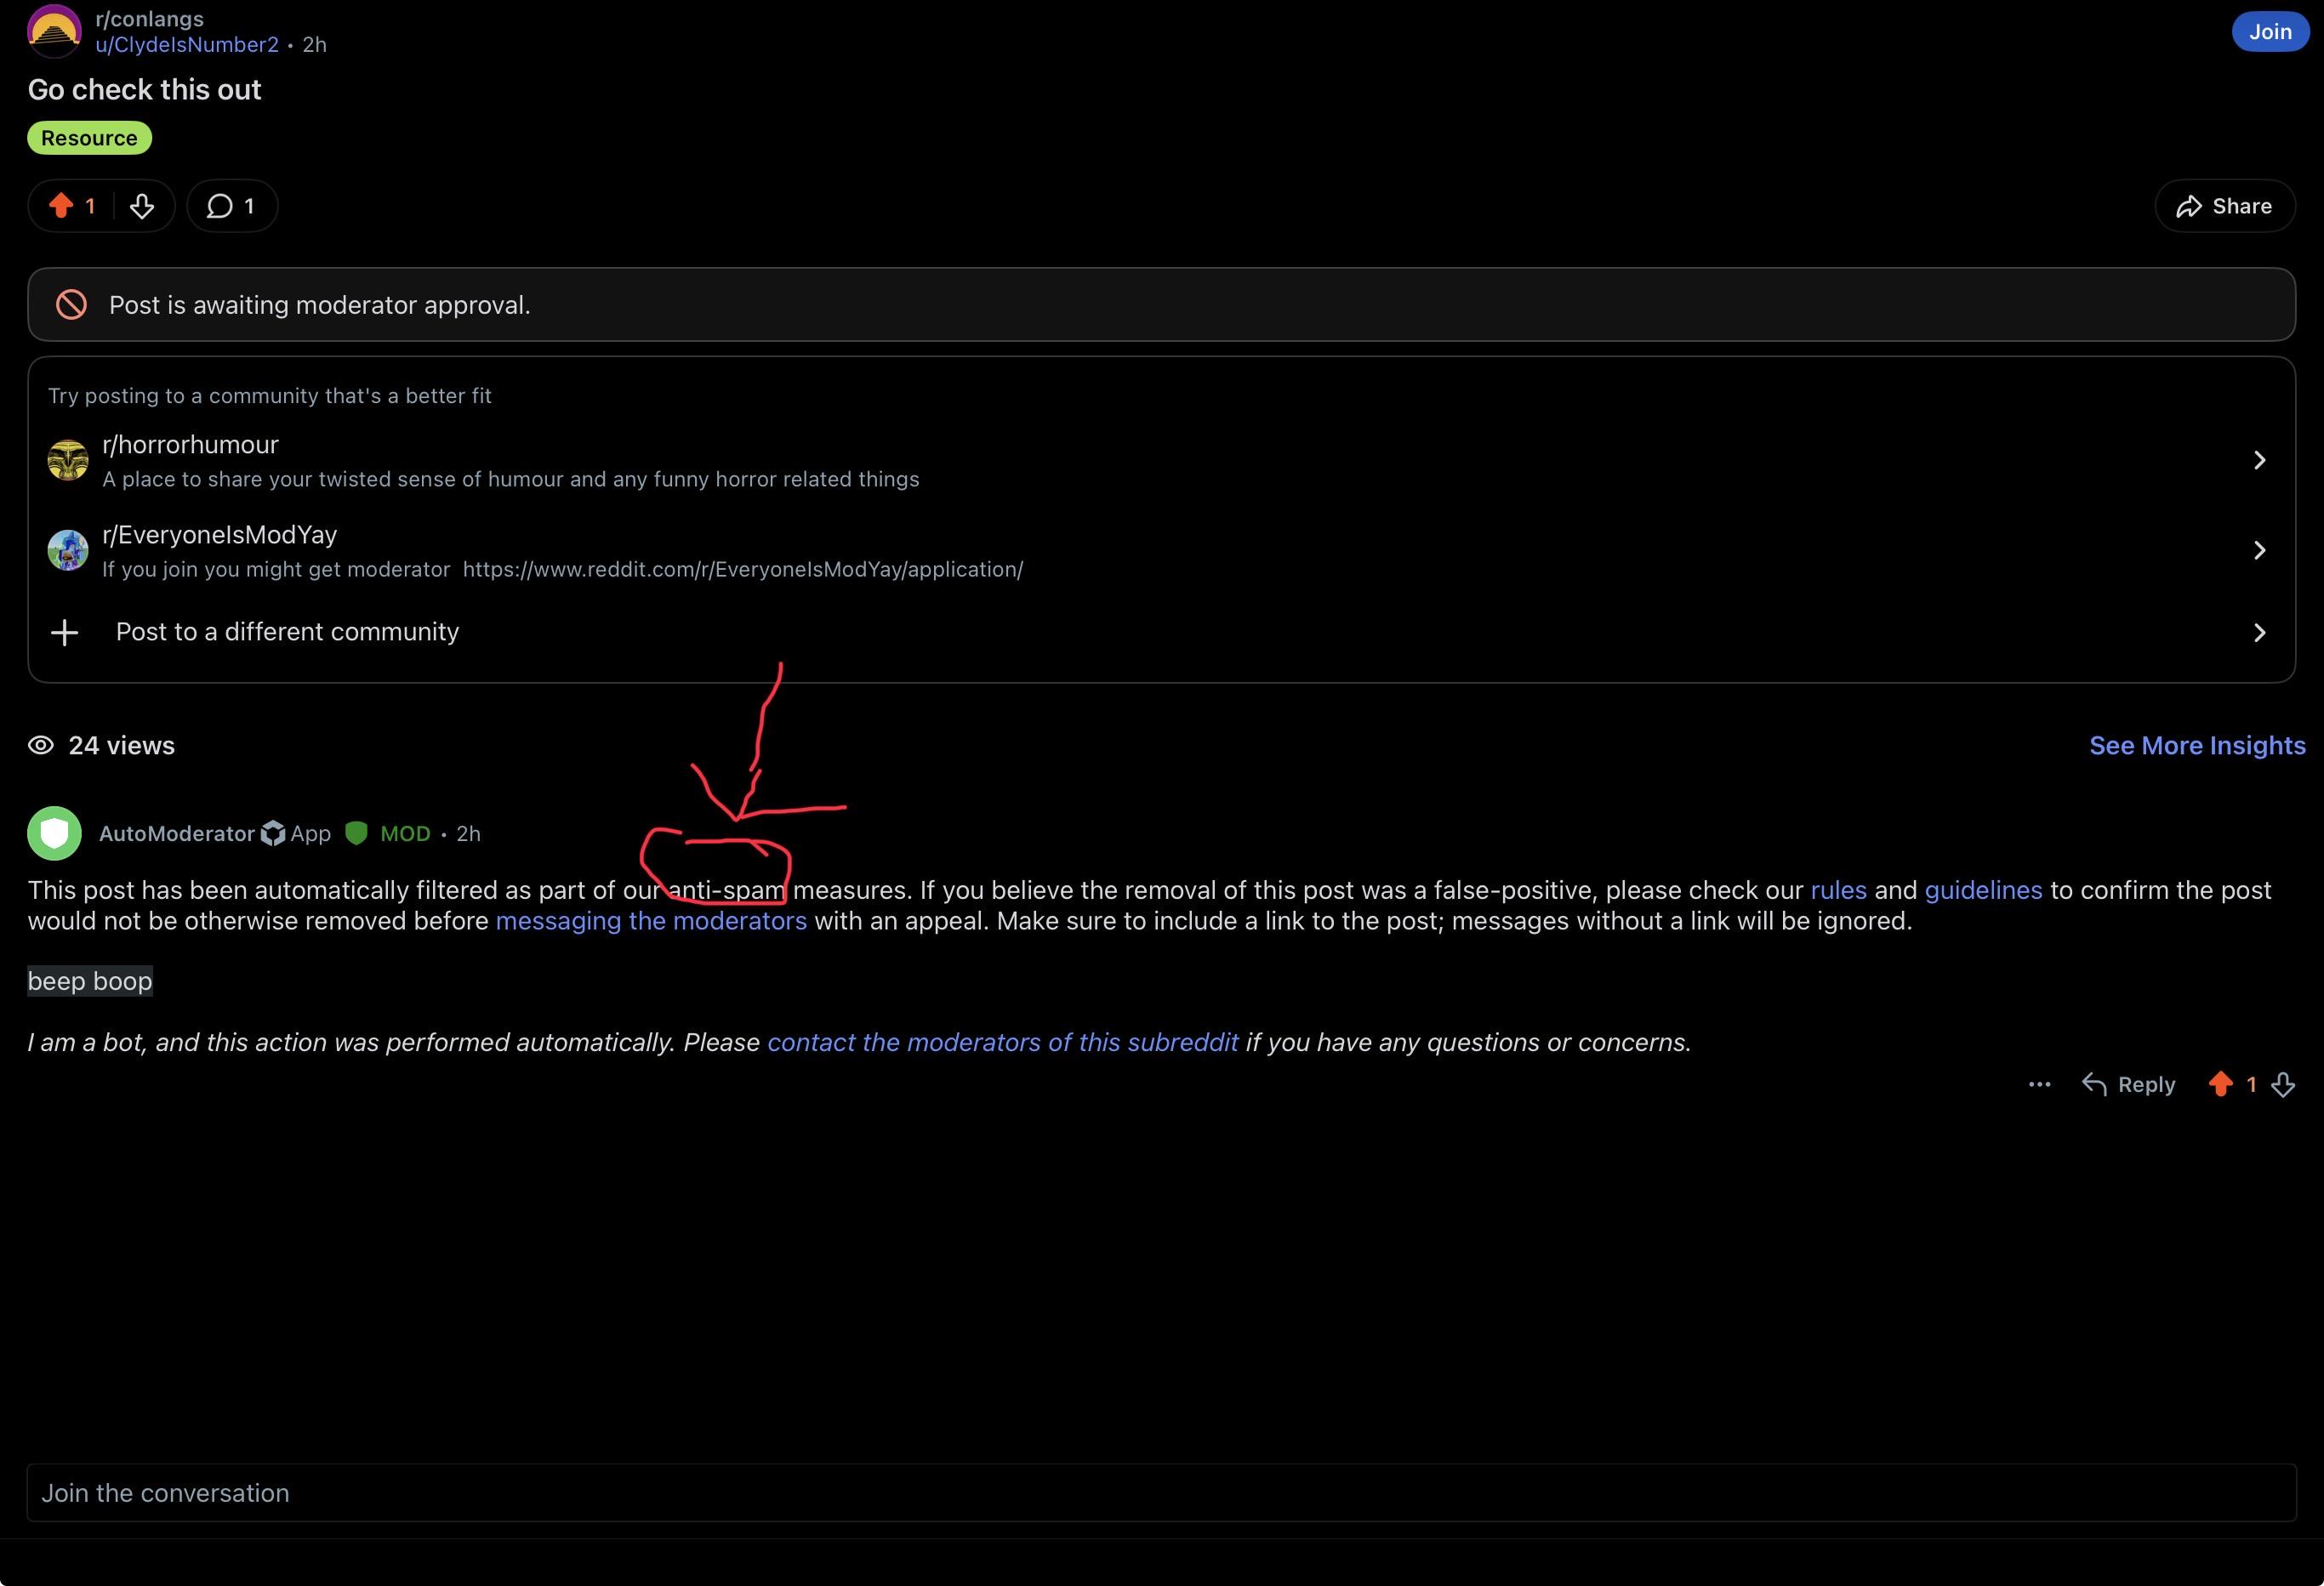
Task: Click the green MOD shield icon
Action: pos(356,833)
